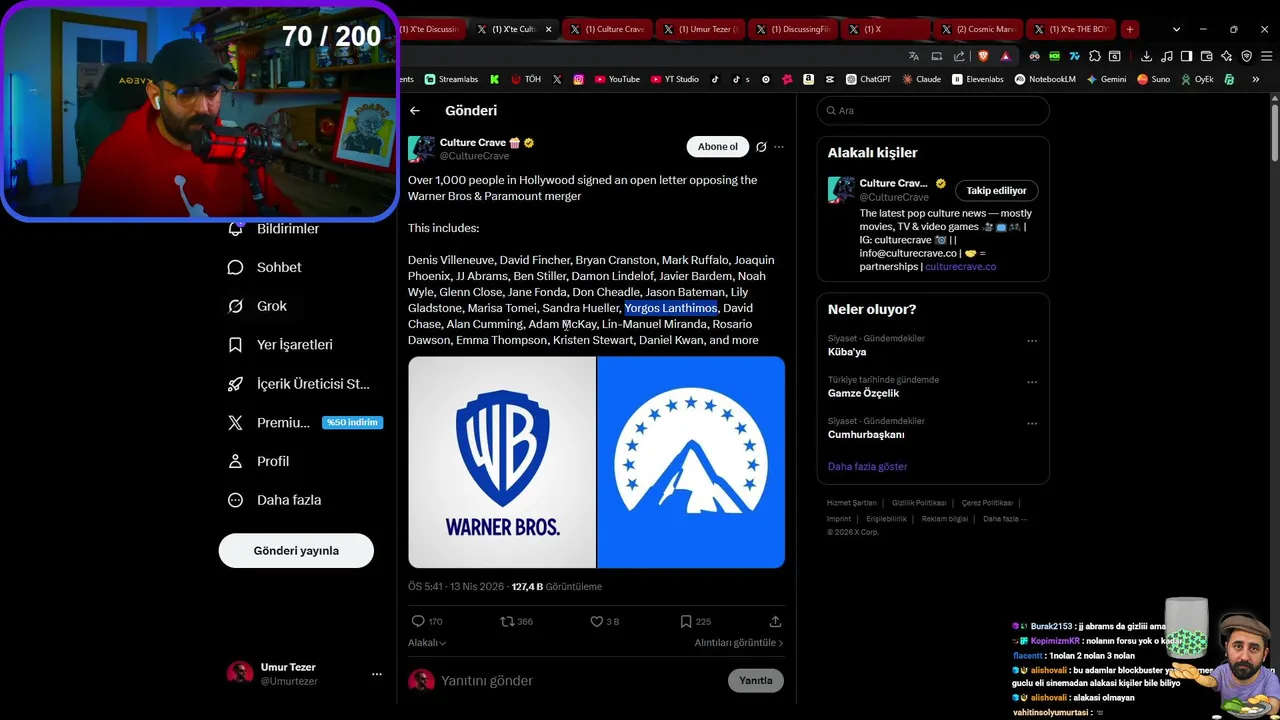Expand Daha fazla menu in sidebar
This screenshot has width=1280, height=720.
(275, 500)
